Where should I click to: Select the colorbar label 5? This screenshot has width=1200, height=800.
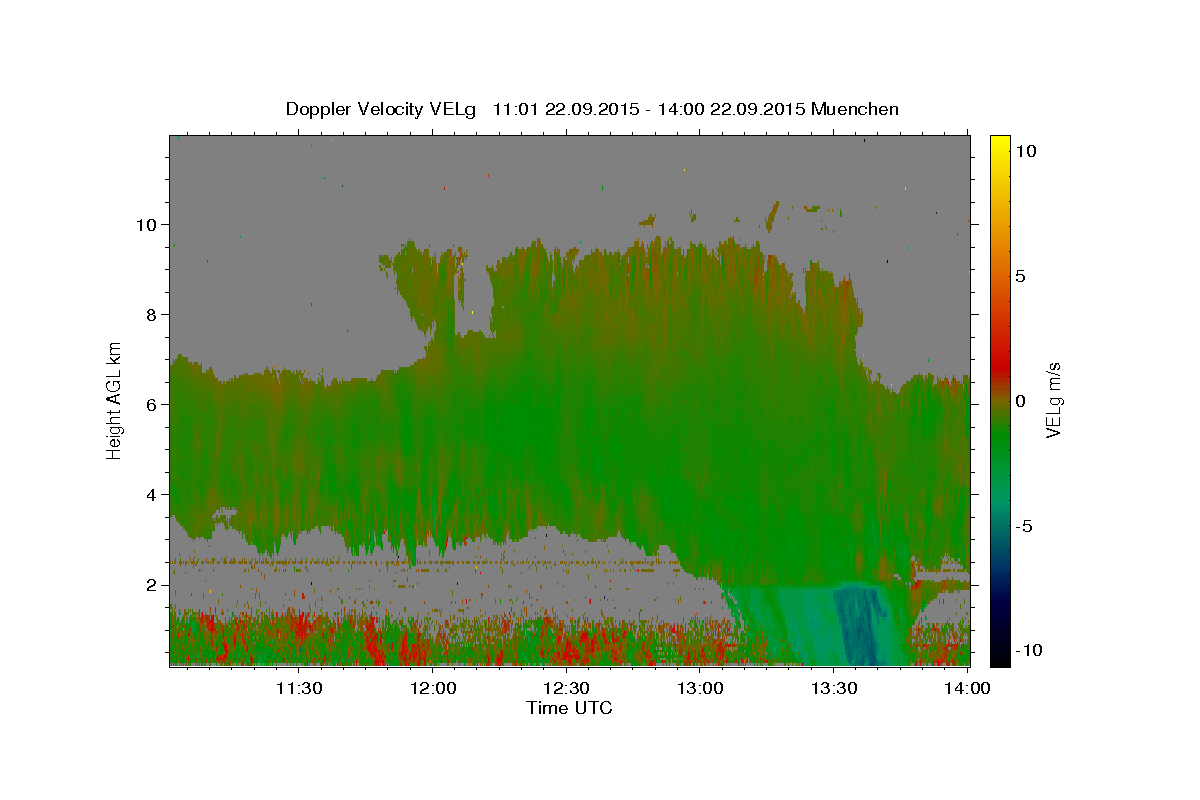click(x=1020, y=276)
